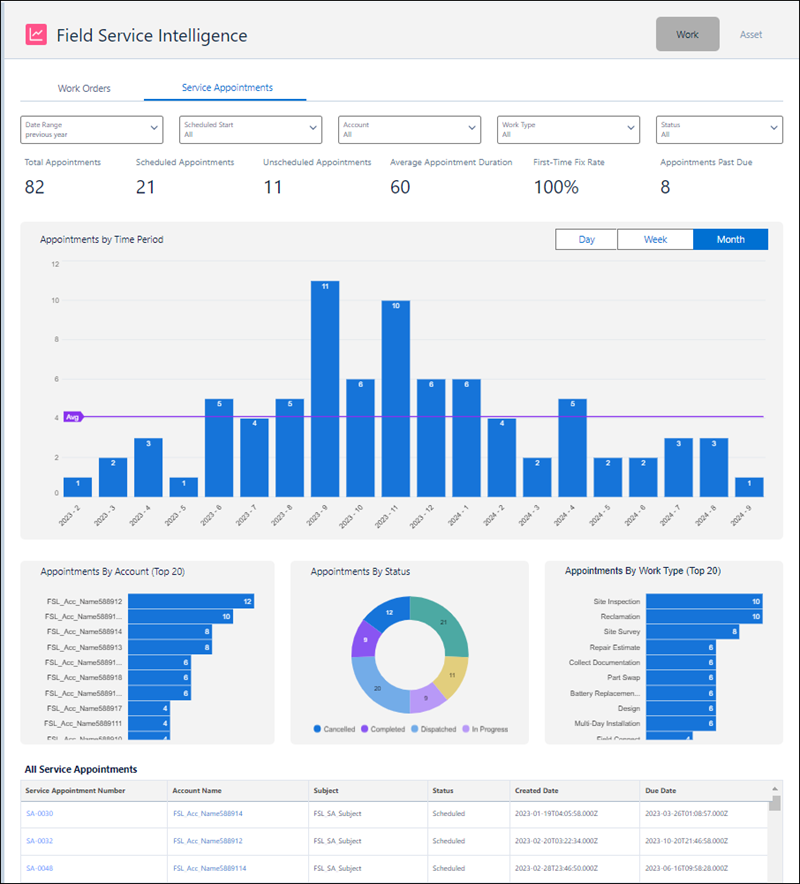Click the Field Service Intelligence chart icon
The height and width of the screenshot is (884, 800).
click(x=36, y=33)
